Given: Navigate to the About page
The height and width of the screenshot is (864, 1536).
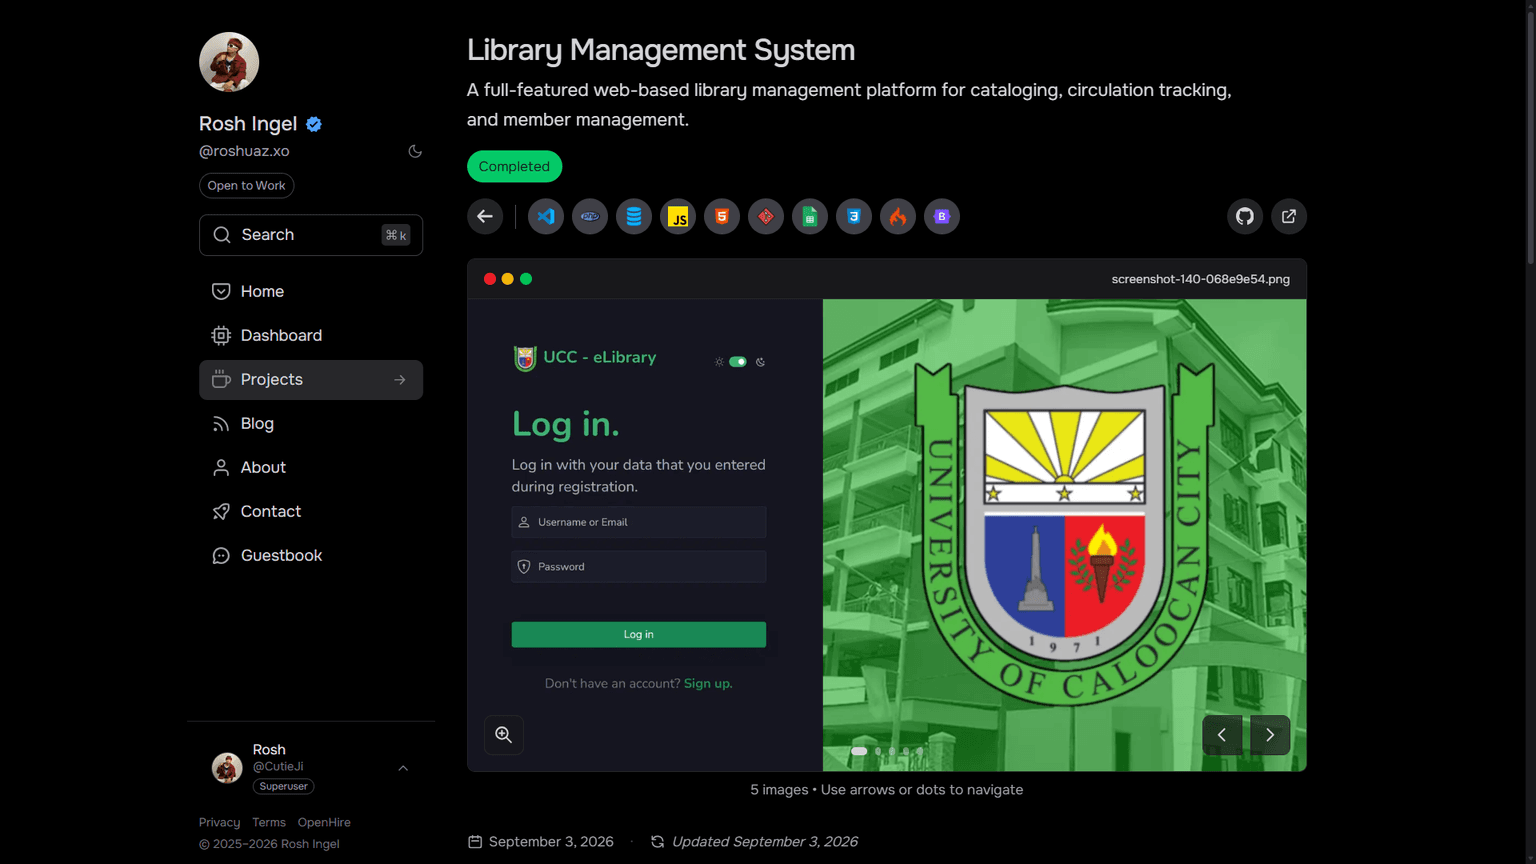Looking at the screenshot, I should [x=311, y=468].
